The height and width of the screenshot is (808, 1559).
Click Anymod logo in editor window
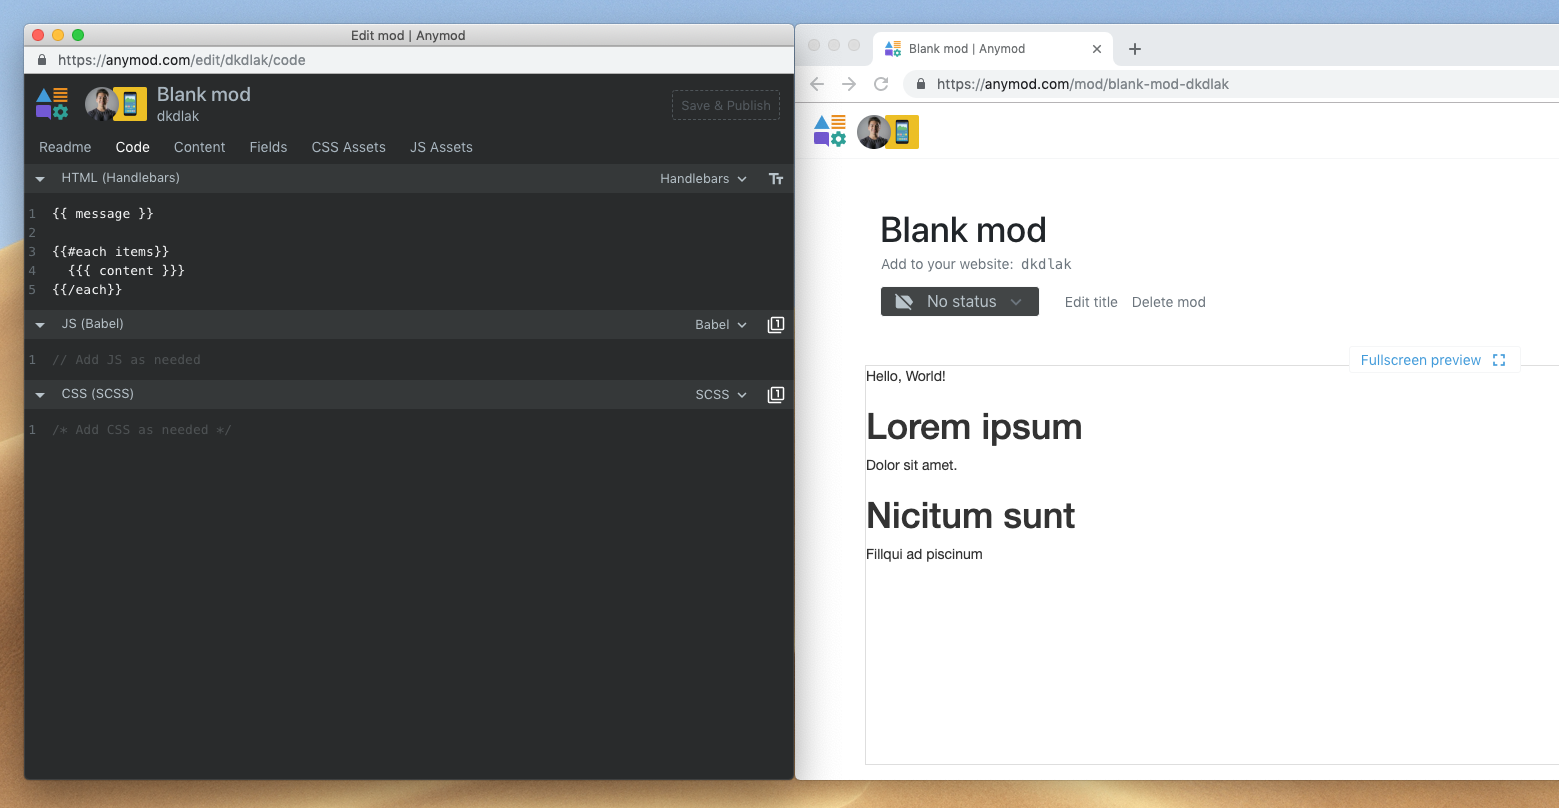[x=52, y=104]
